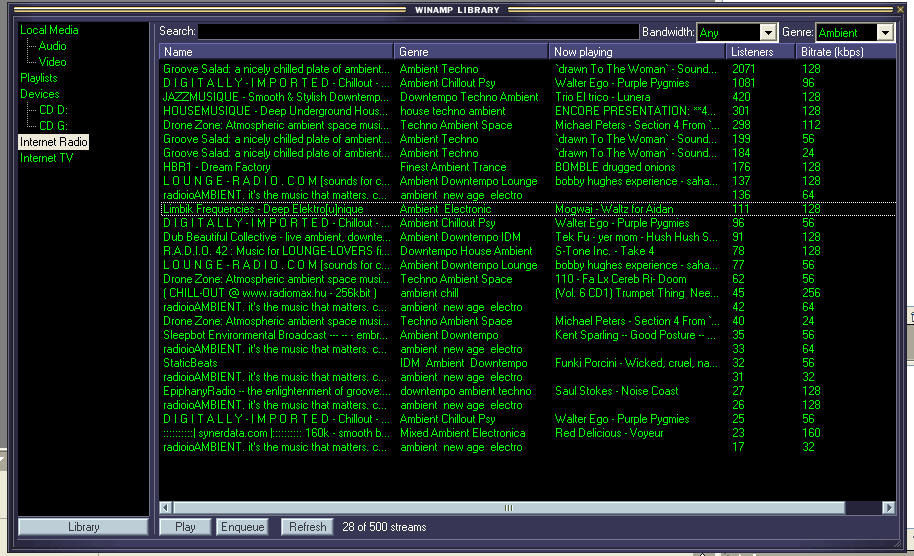The height and width of the screenshot is (556, 914).
Task: Select Local Media in the tree
Action: click(49, 30)
